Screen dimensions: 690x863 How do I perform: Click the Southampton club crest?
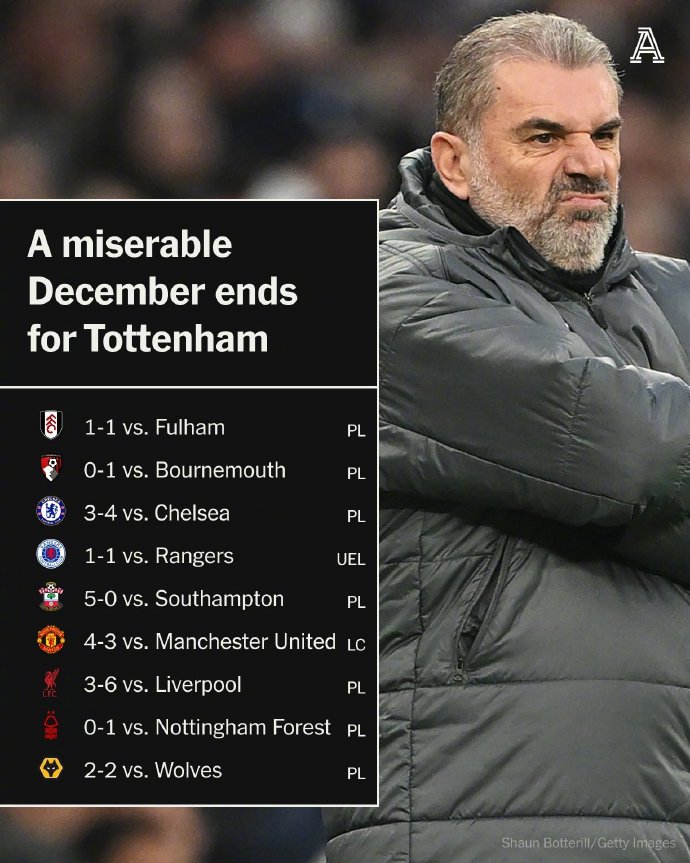[x=50, y=598]
